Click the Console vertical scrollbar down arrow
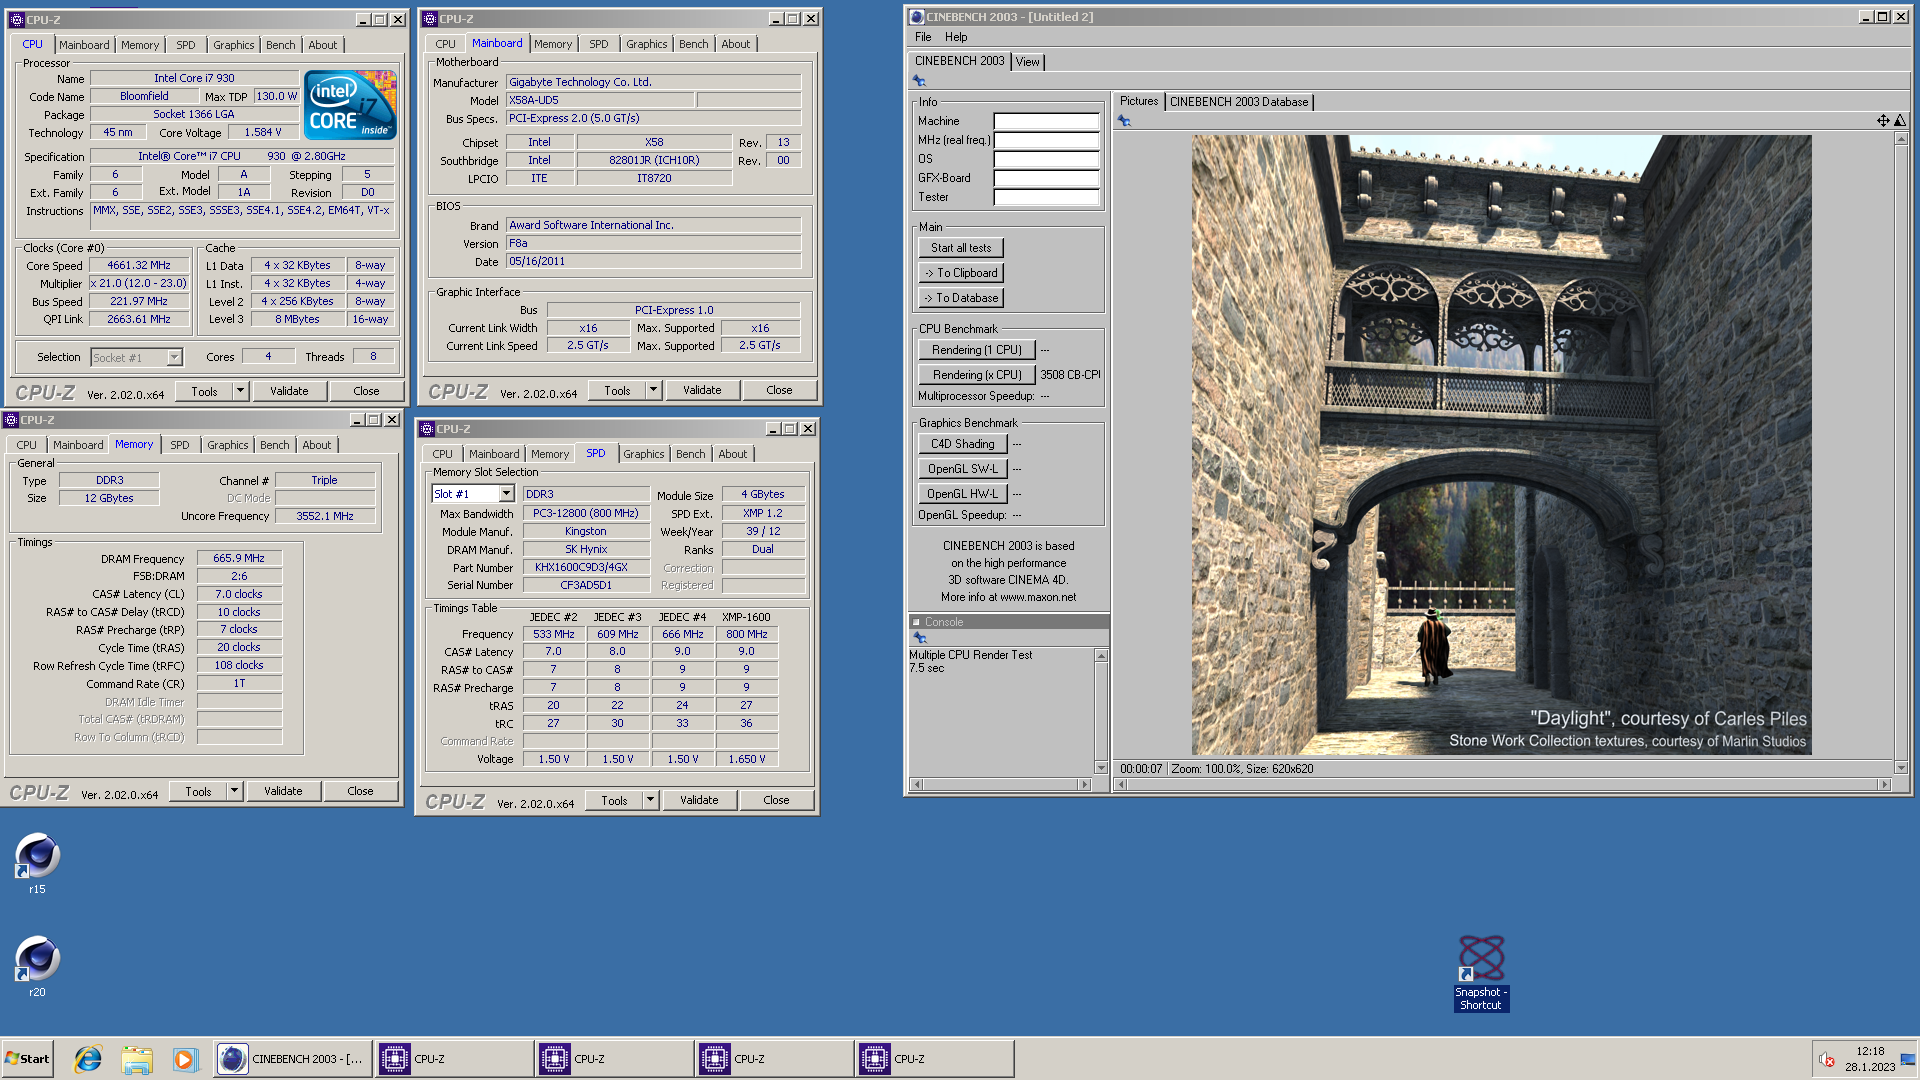Image resolution: width=1920 pixels, height=1080 pixels. 1101,768
